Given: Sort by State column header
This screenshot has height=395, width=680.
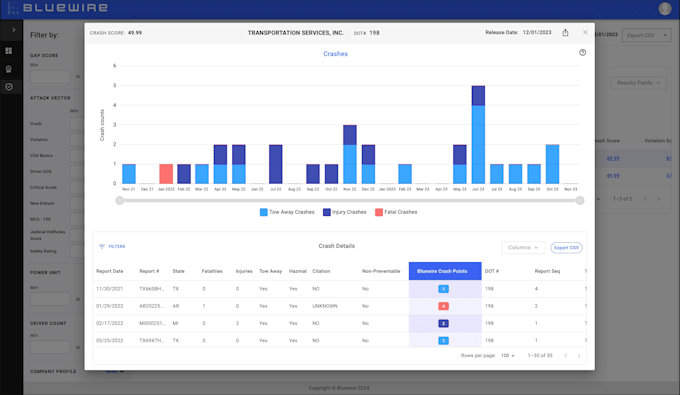Looking at the screenshot, I should (179, 271).
